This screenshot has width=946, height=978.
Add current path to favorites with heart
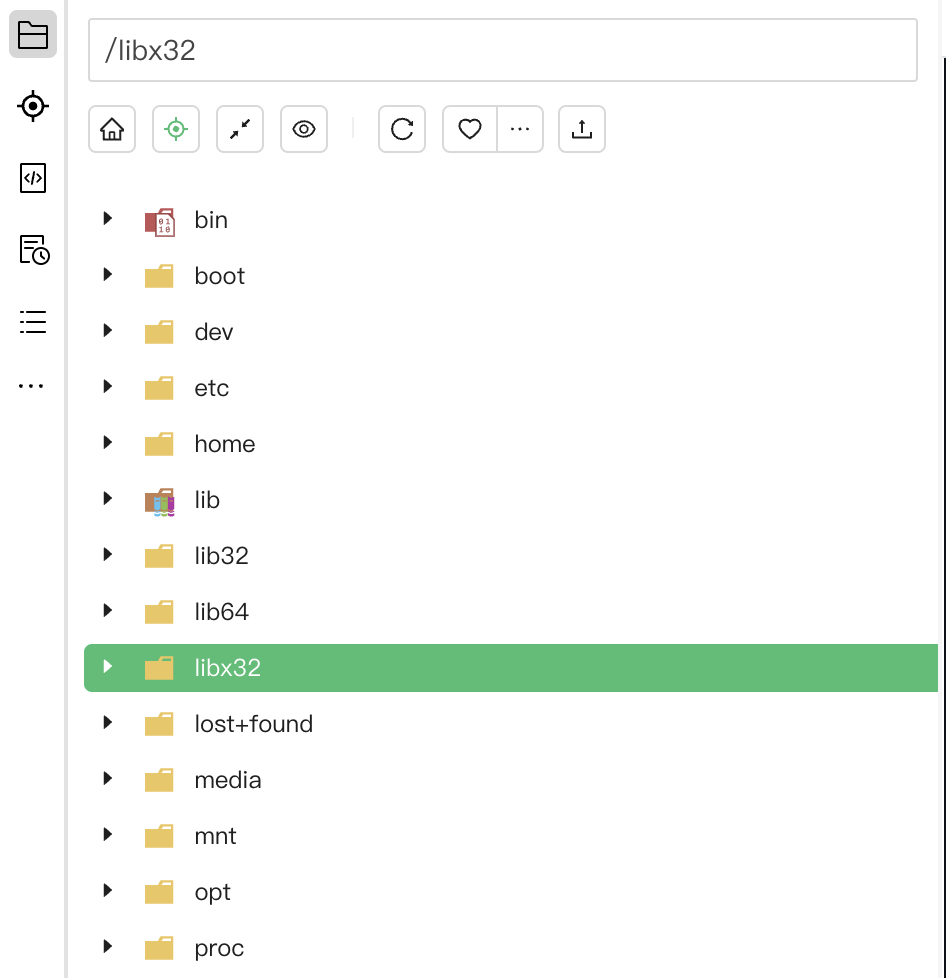click(x=470, y=129)
